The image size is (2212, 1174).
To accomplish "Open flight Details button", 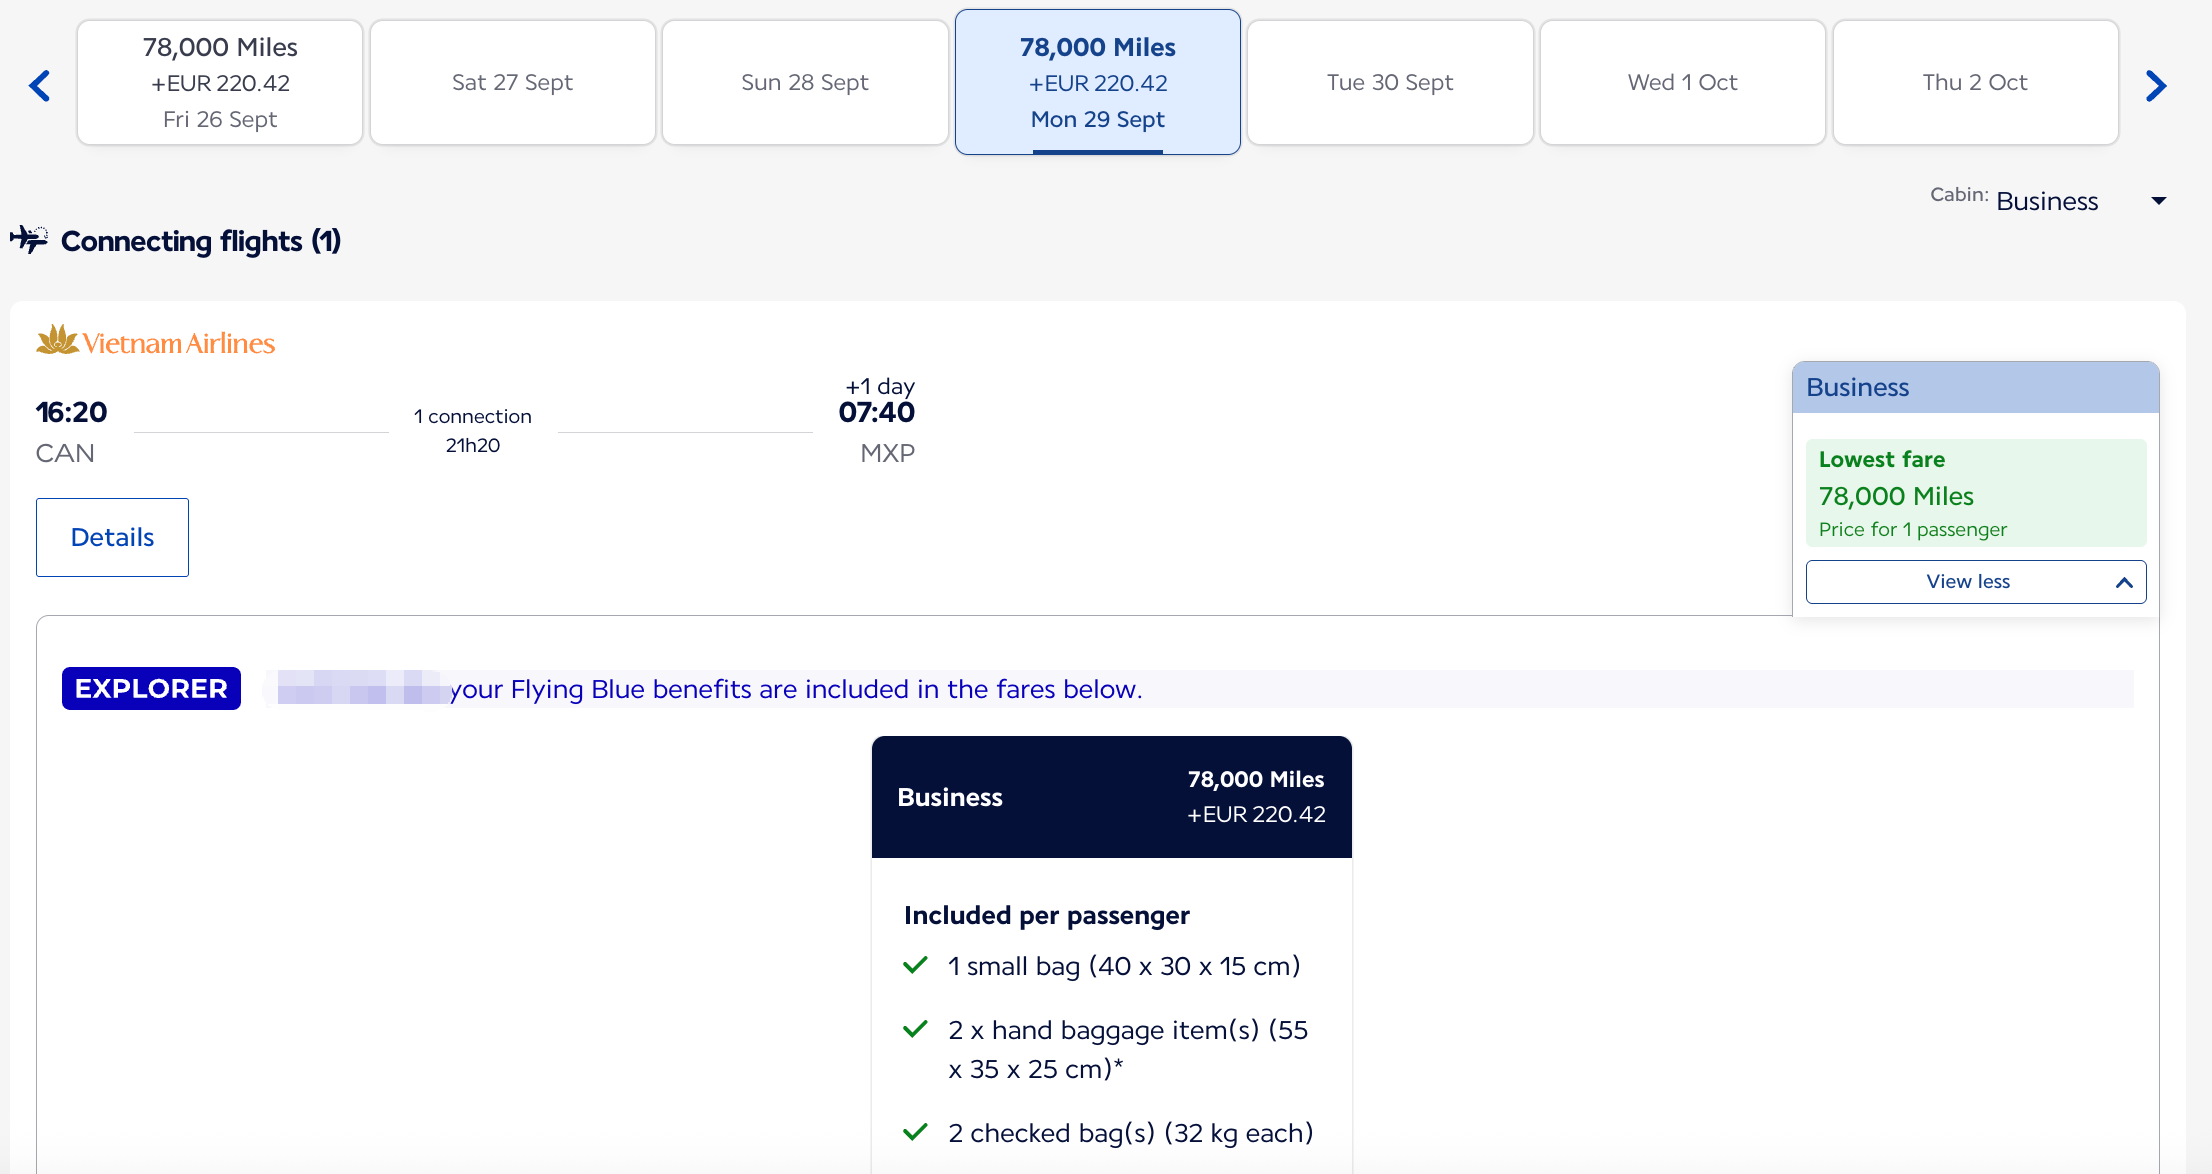I will pos(112,537).
